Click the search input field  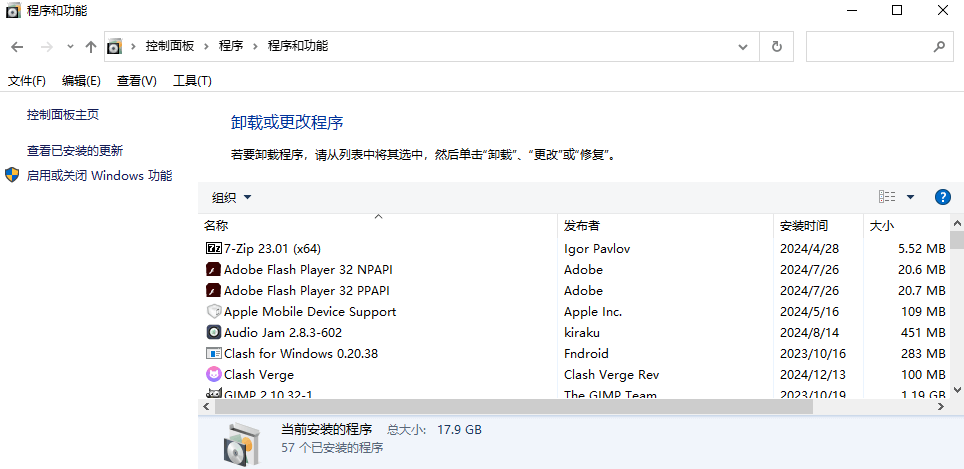coord(868,46)
